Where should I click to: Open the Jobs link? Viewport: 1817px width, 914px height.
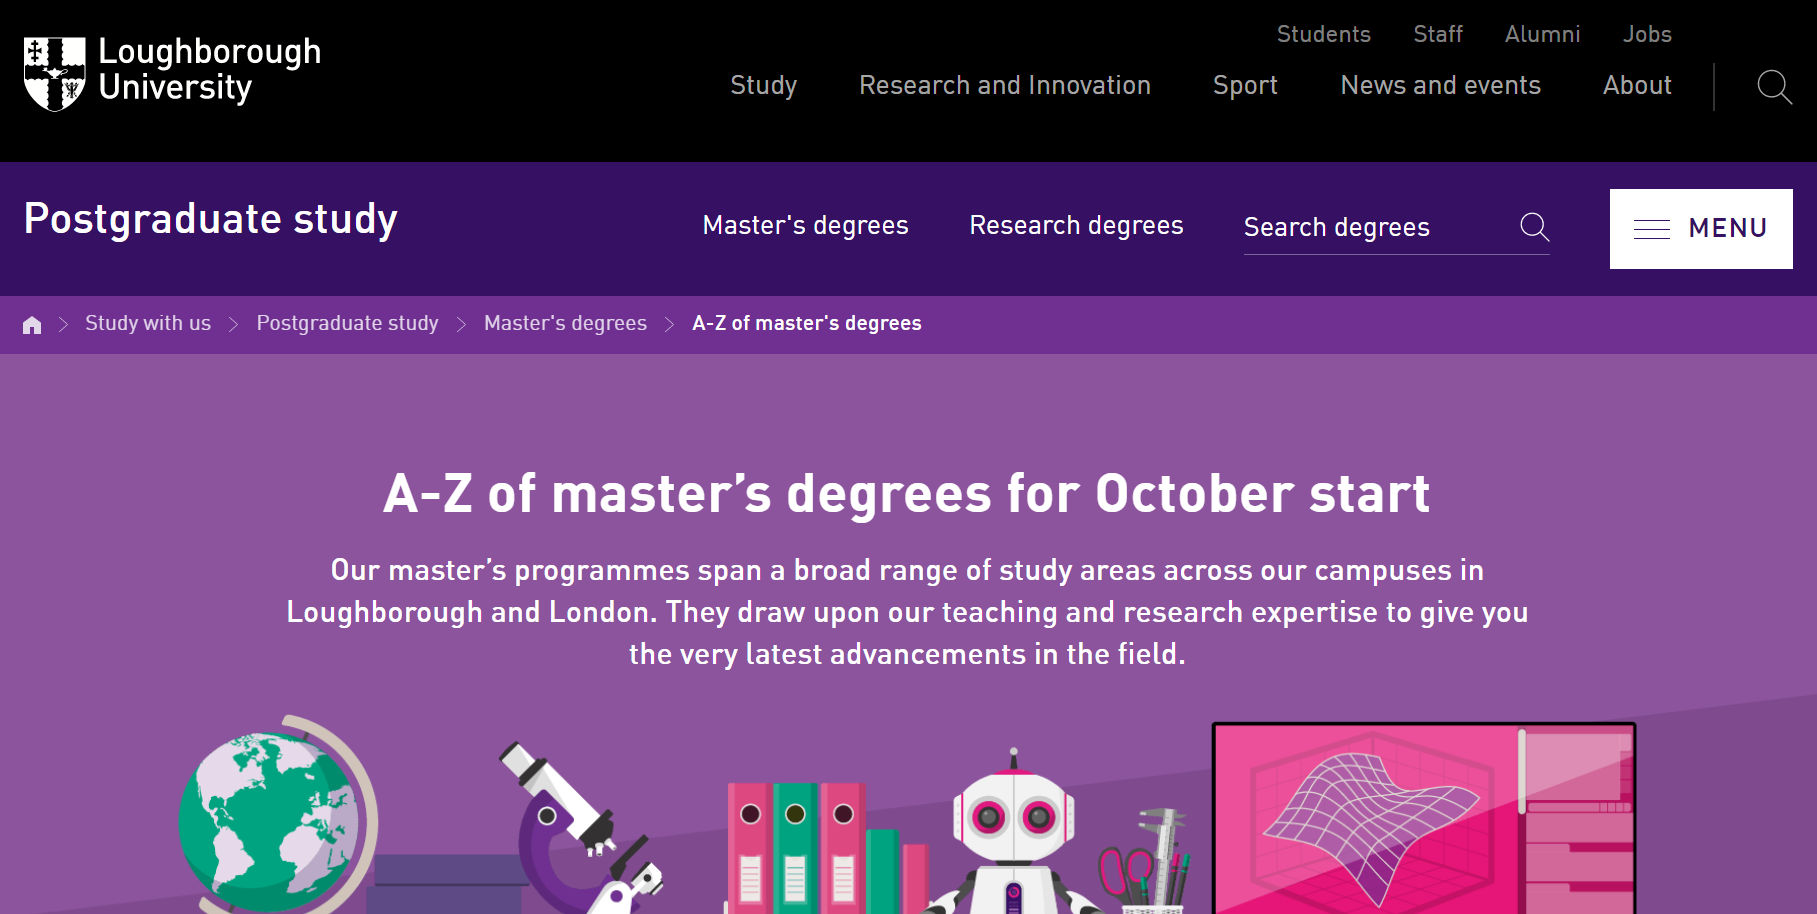(x=1647, y=34)
